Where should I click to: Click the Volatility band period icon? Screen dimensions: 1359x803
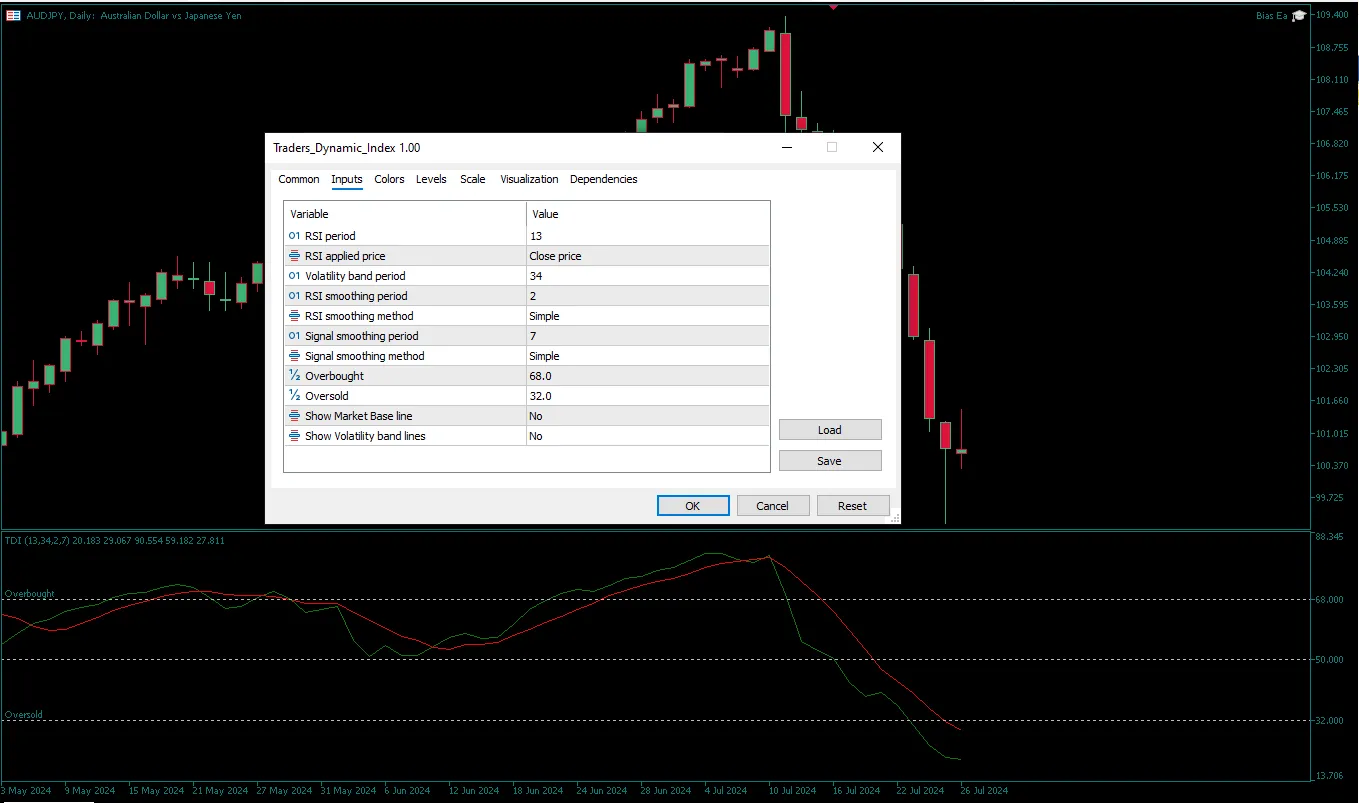click(294, 276)
